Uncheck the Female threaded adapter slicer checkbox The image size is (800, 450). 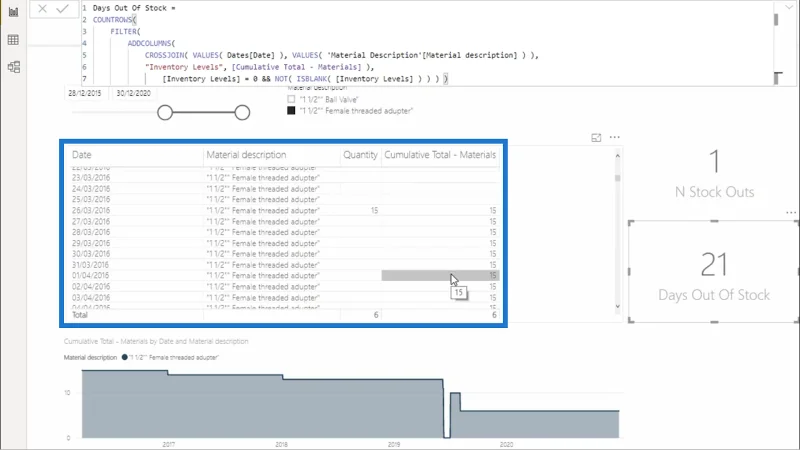pos(291,111)
